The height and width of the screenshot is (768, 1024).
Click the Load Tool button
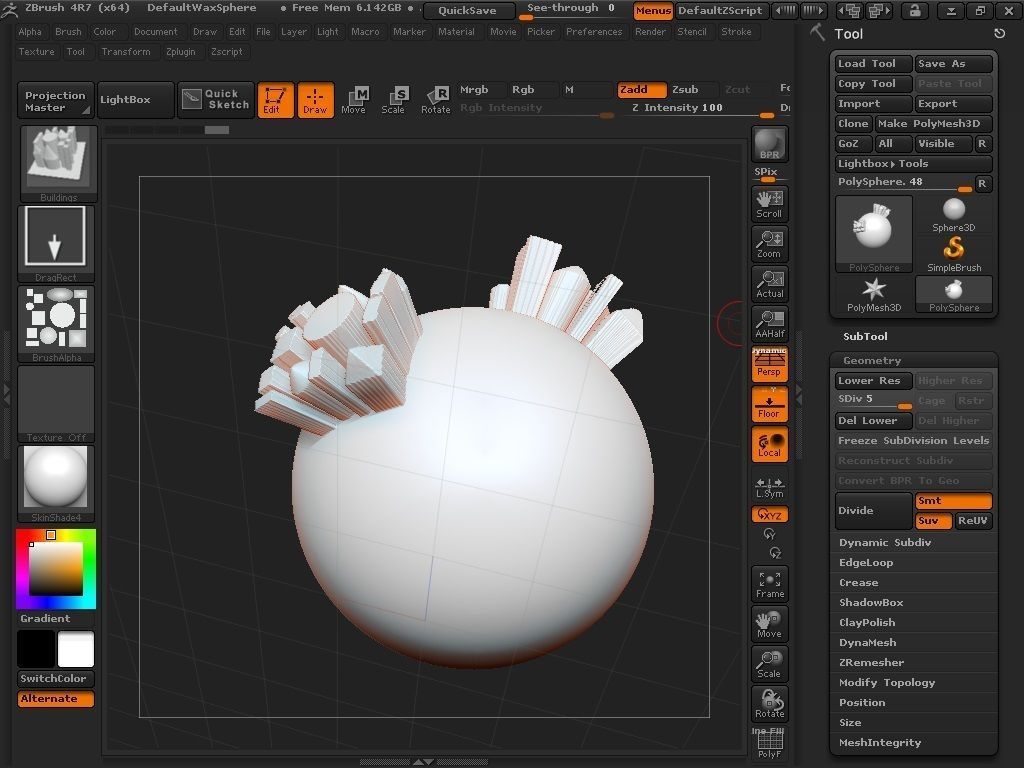(873, 63)
